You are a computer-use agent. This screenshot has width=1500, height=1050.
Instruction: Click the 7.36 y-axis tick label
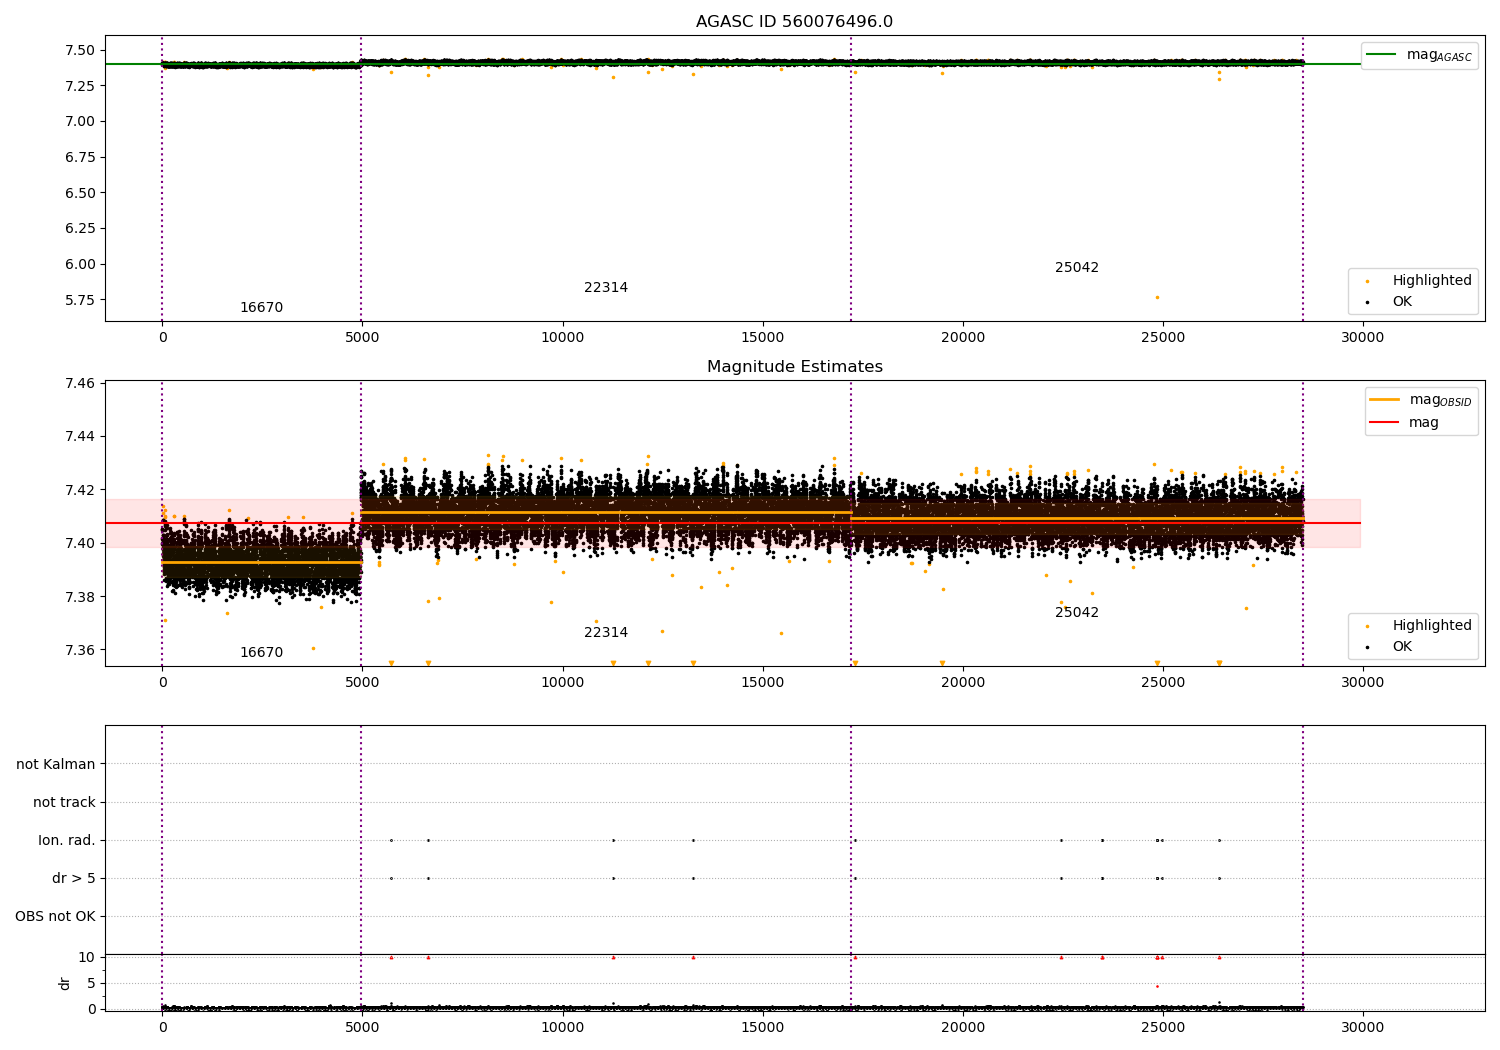pos(79,650)
